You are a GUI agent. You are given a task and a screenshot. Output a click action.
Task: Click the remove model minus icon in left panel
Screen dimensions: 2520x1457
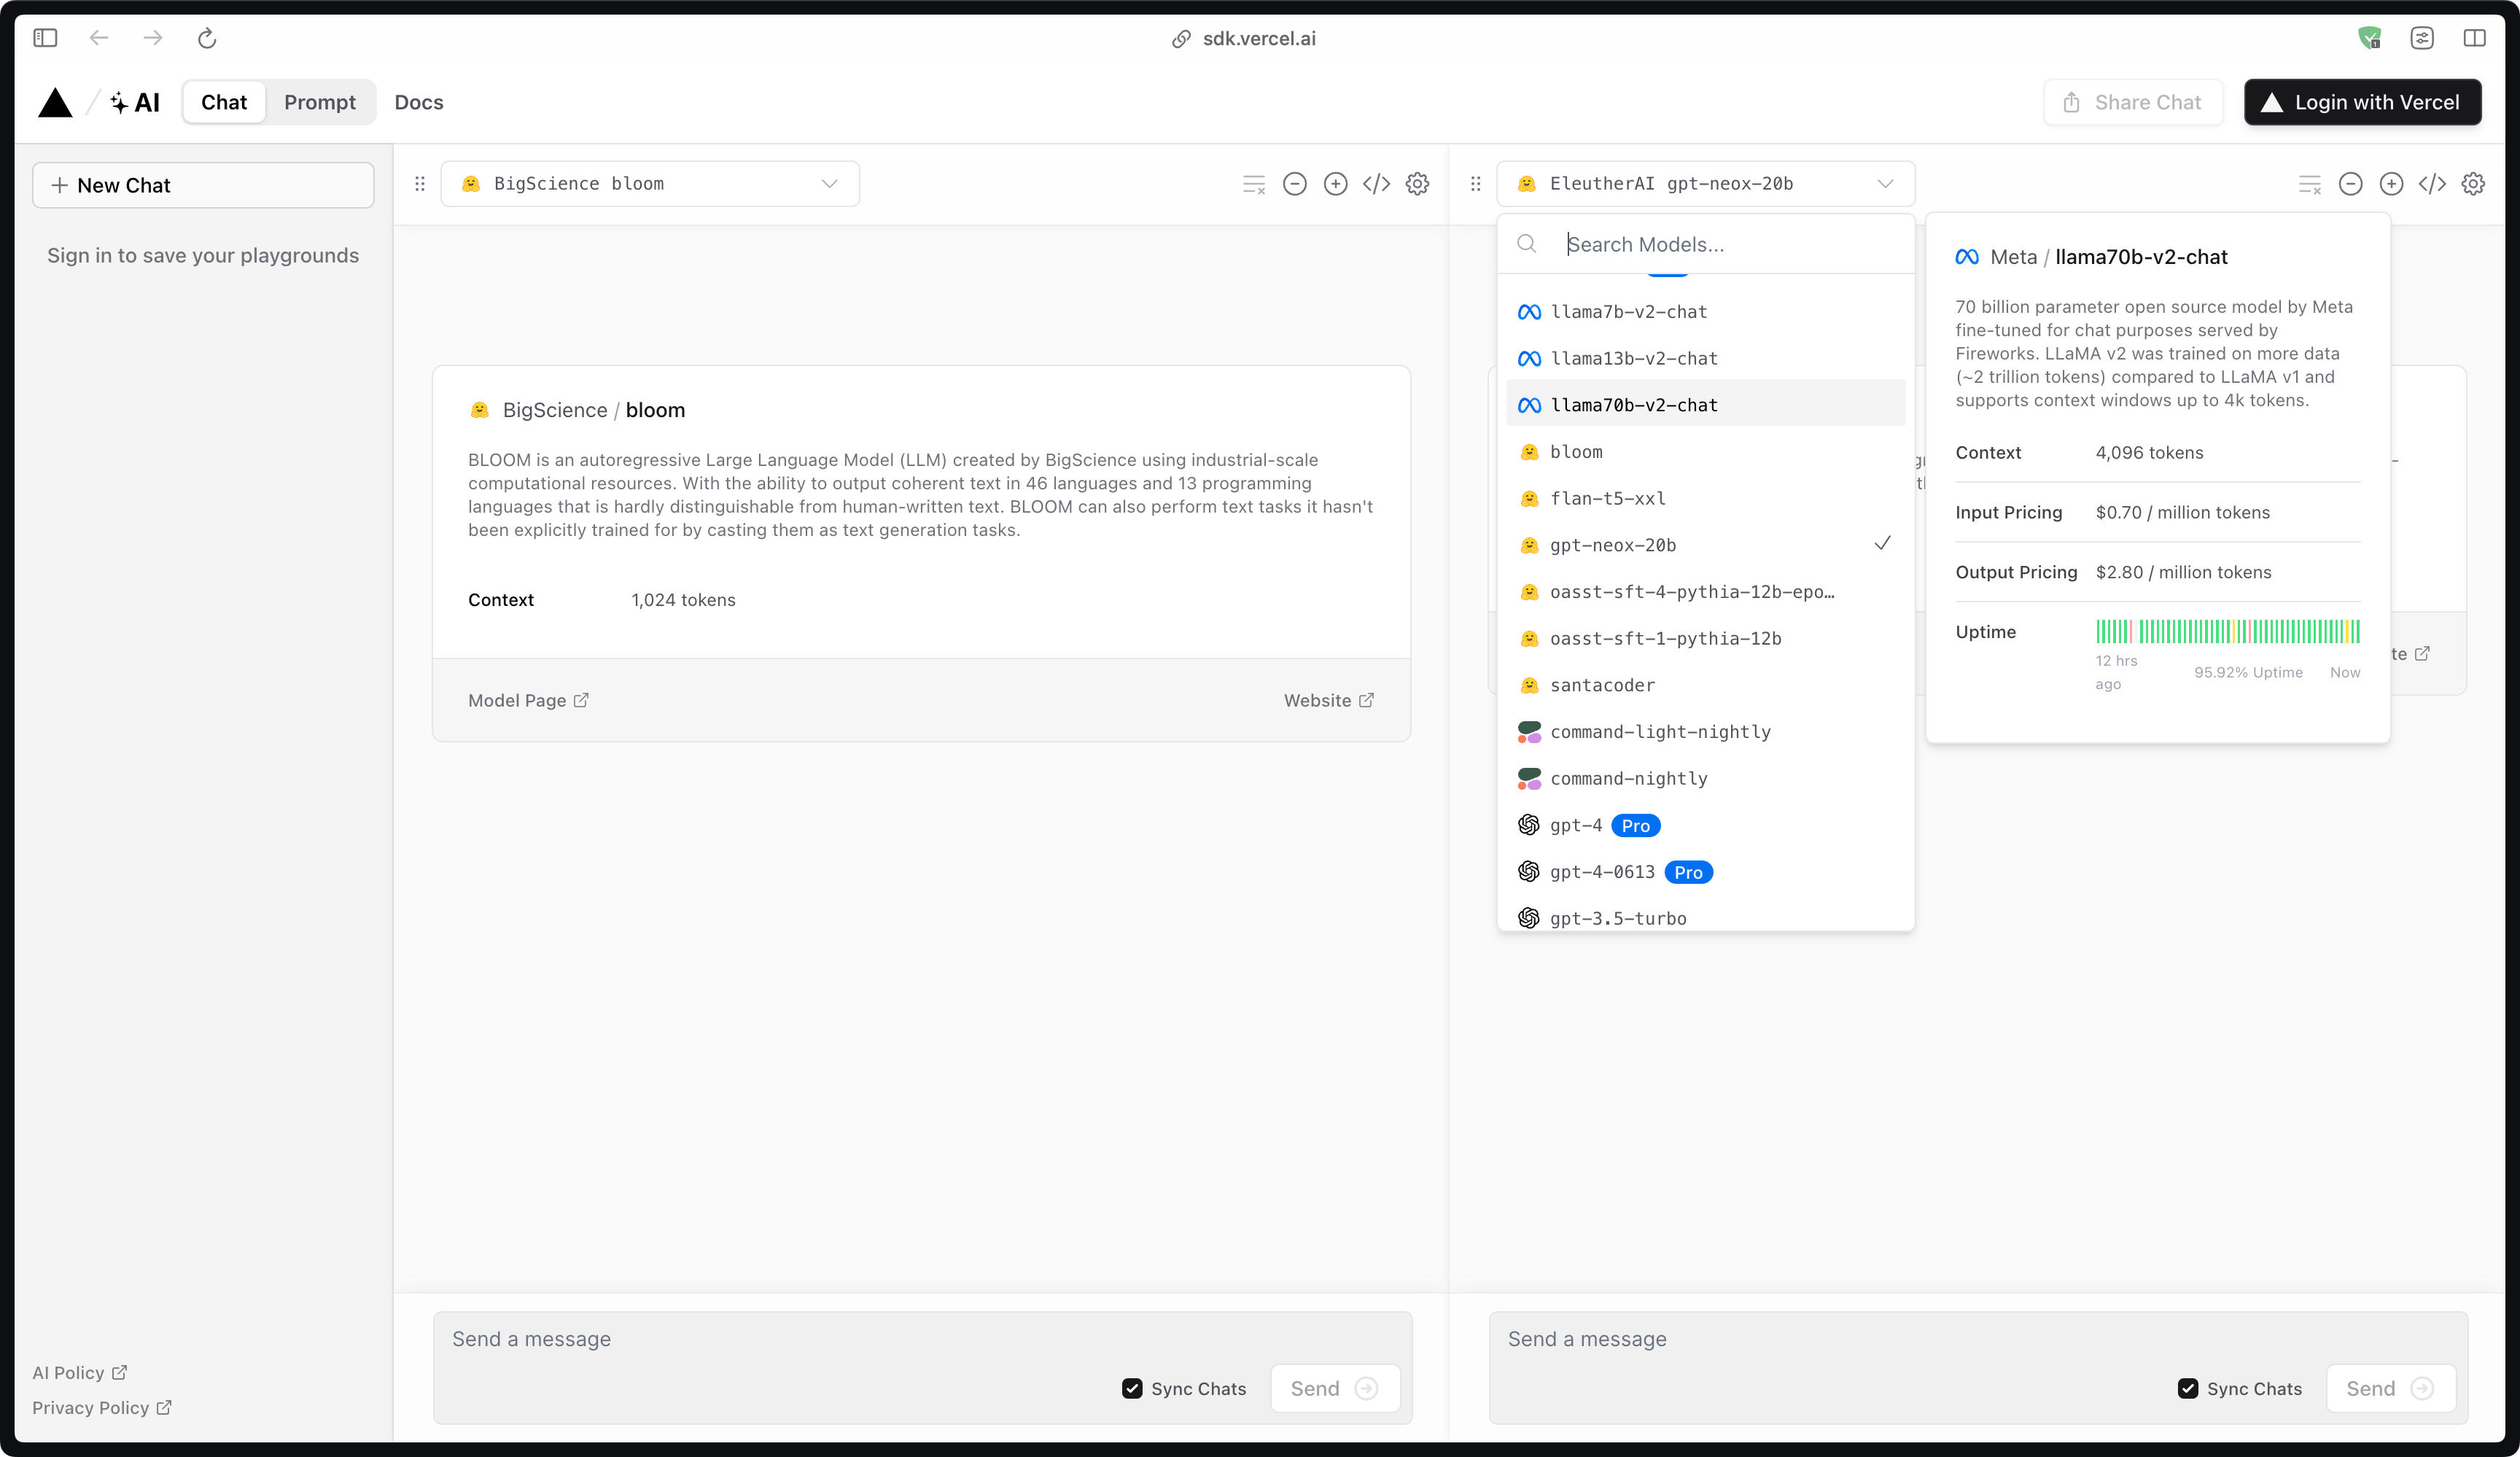pyautogui.click(x=1294, y=184)
